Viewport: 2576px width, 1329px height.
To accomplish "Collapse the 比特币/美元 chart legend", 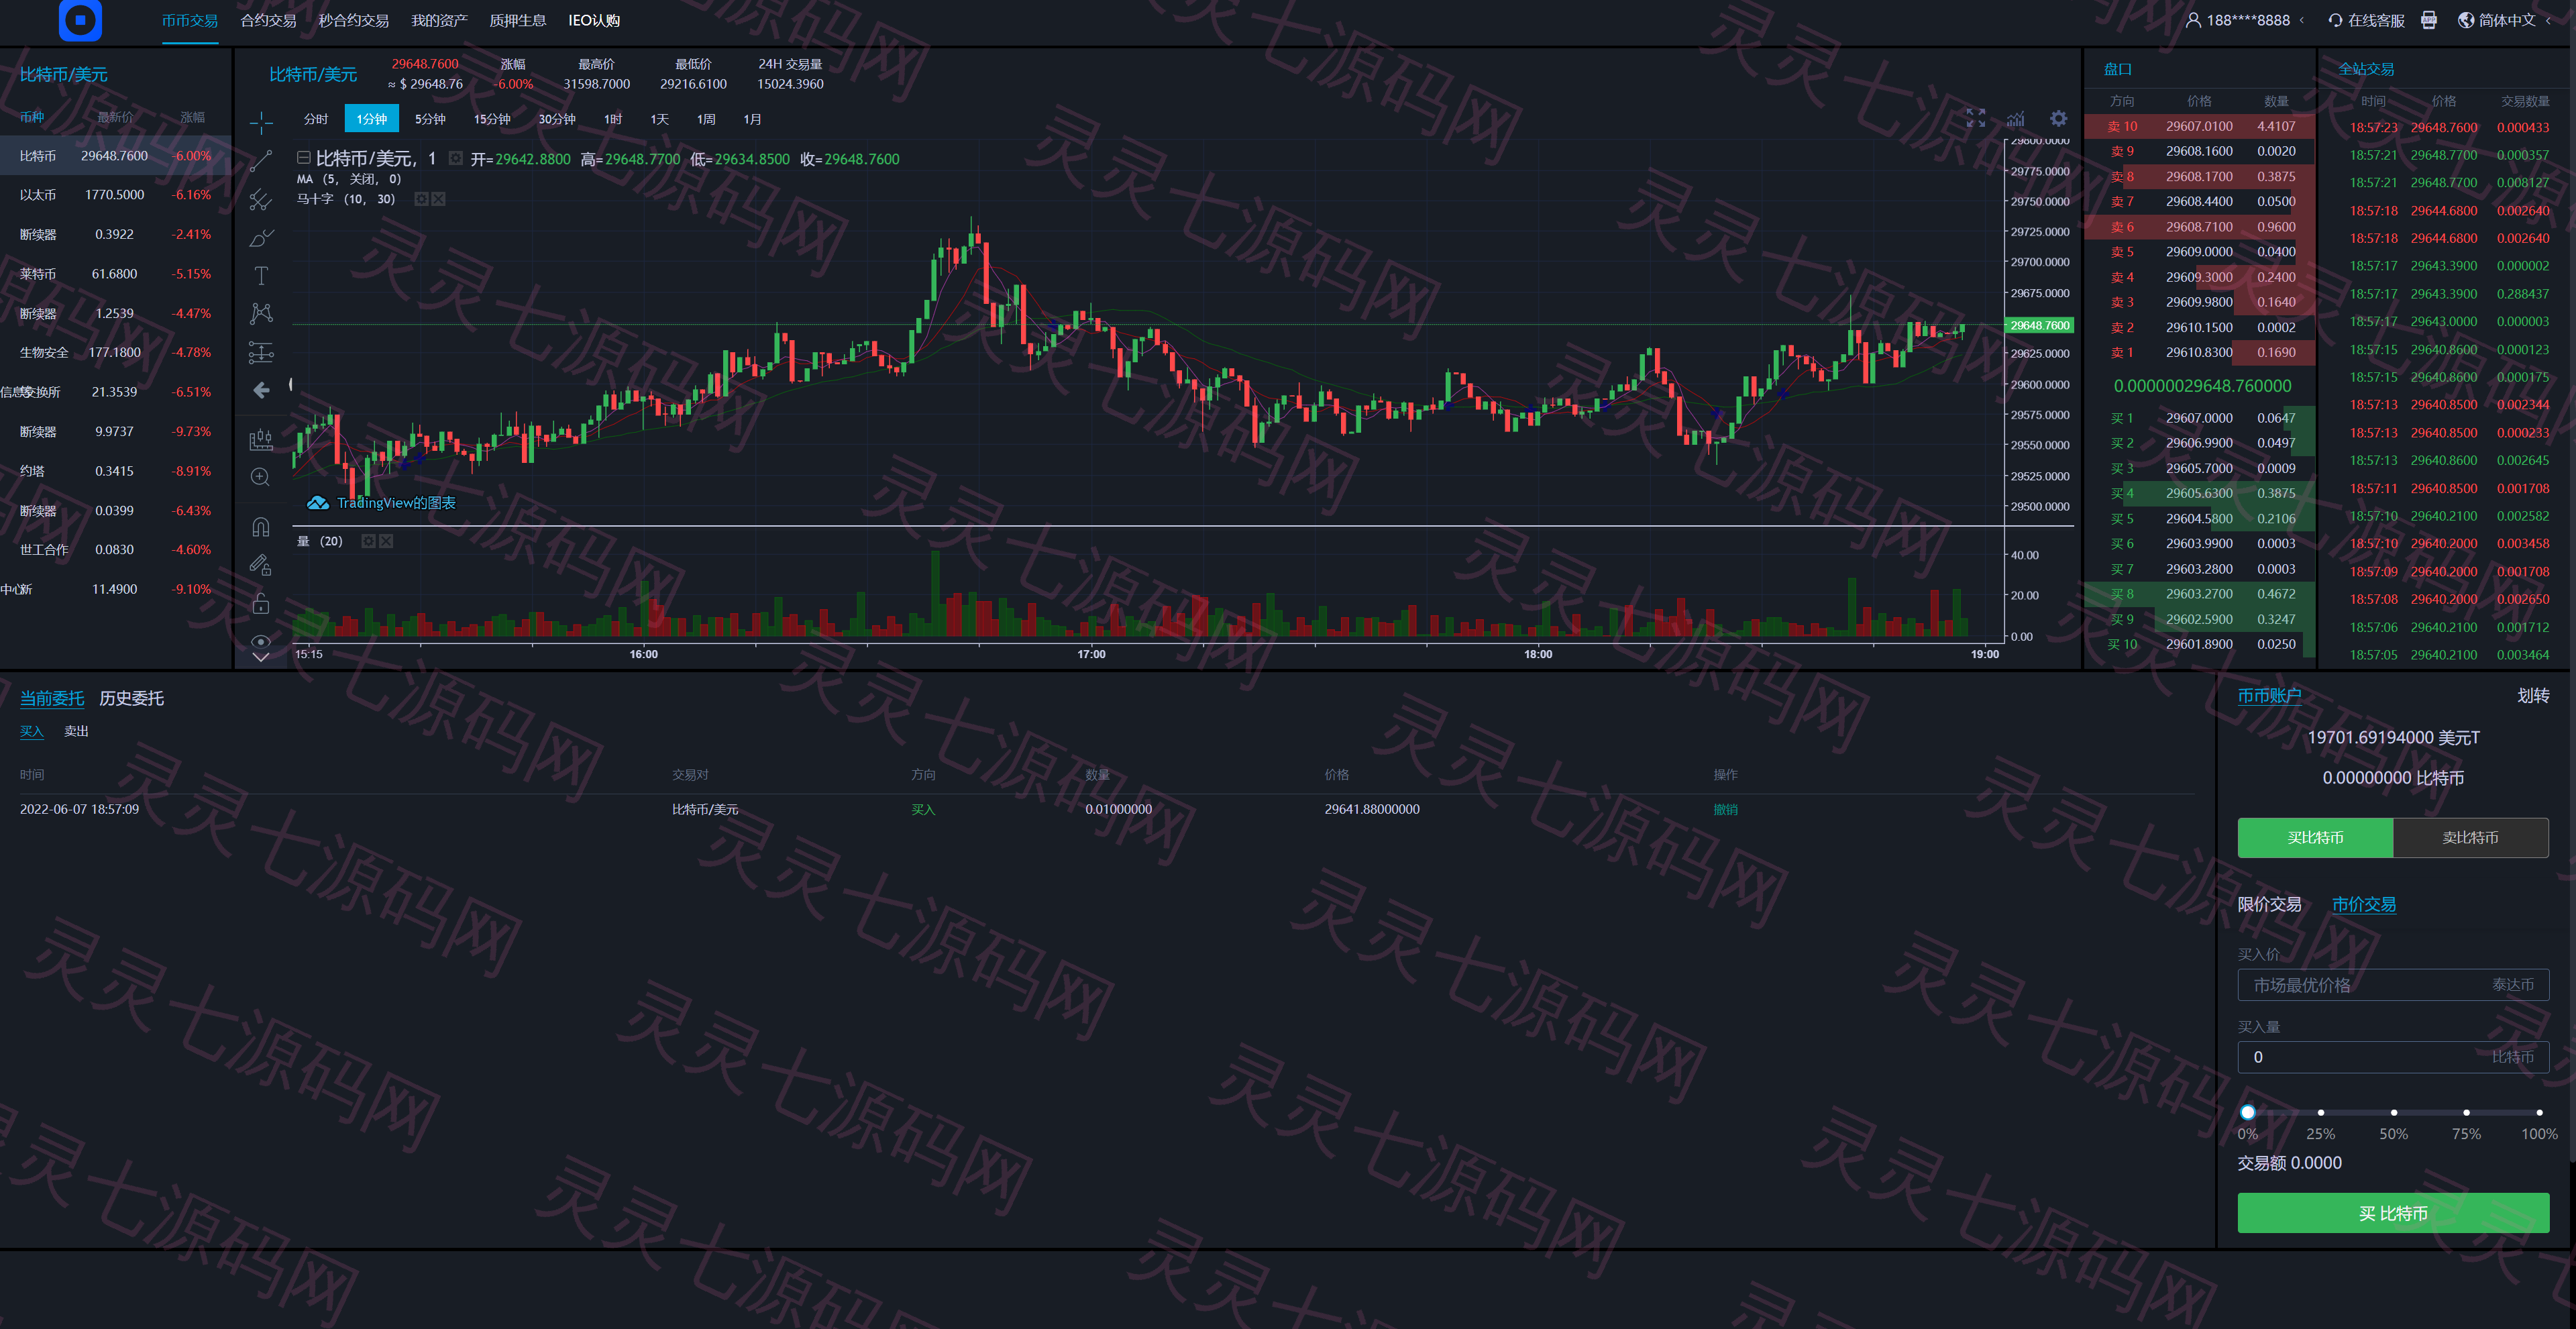I will click(x=303, y=158).
